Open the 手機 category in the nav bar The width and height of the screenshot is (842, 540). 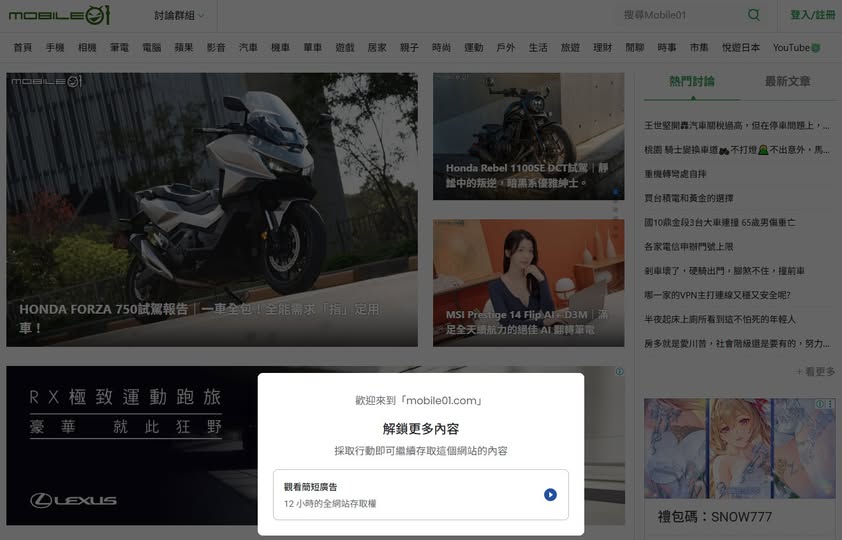click(x=55, y=48)
